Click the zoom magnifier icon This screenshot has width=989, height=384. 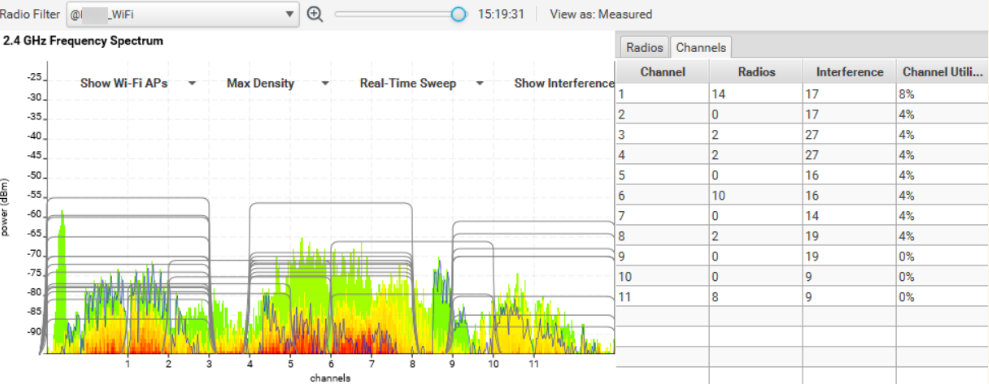point(315,15)
